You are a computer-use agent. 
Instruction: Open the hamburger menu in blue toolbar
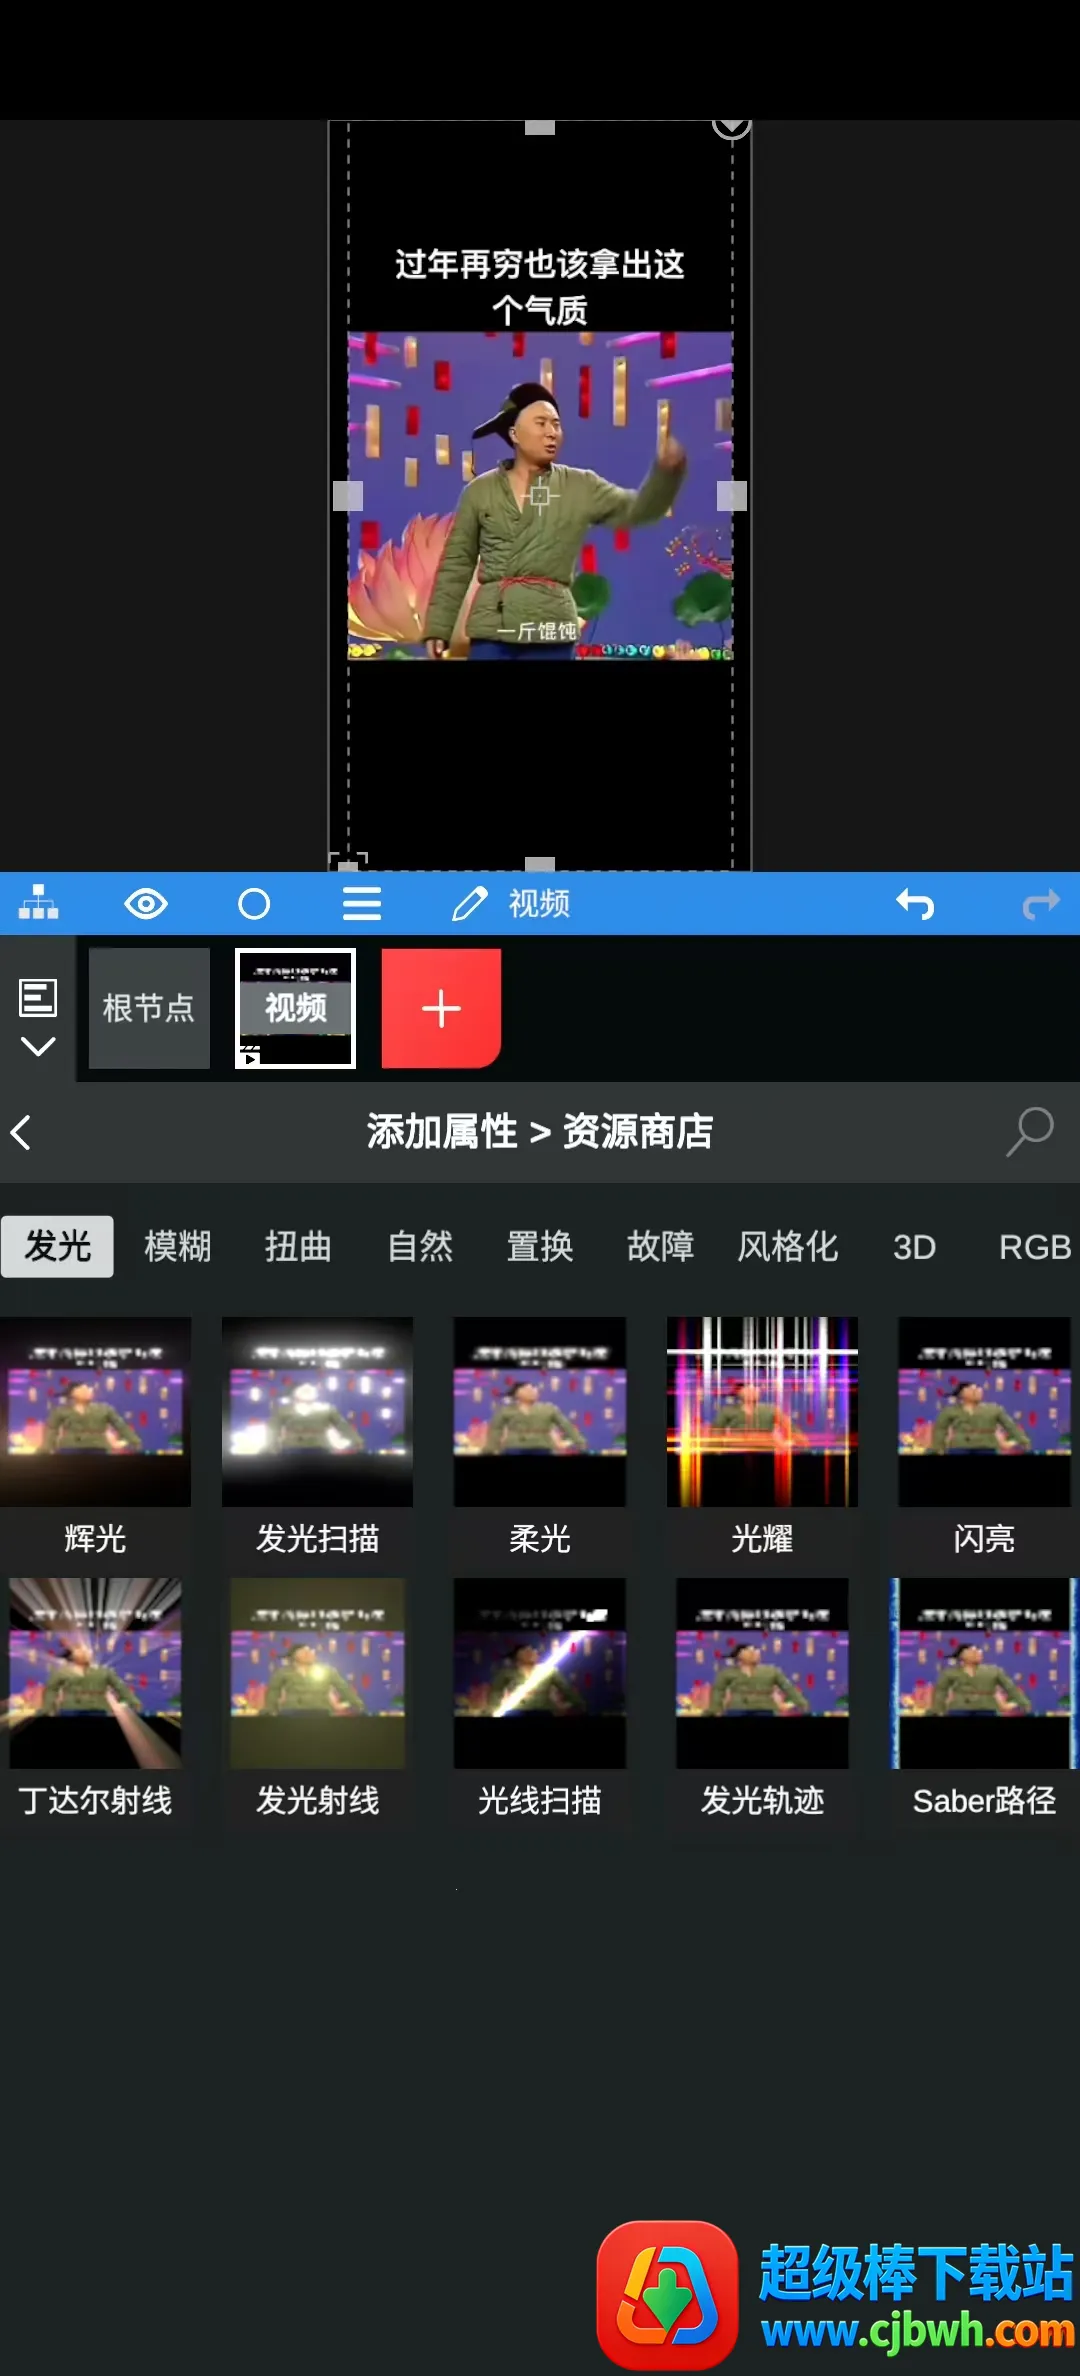click(361, 904)
